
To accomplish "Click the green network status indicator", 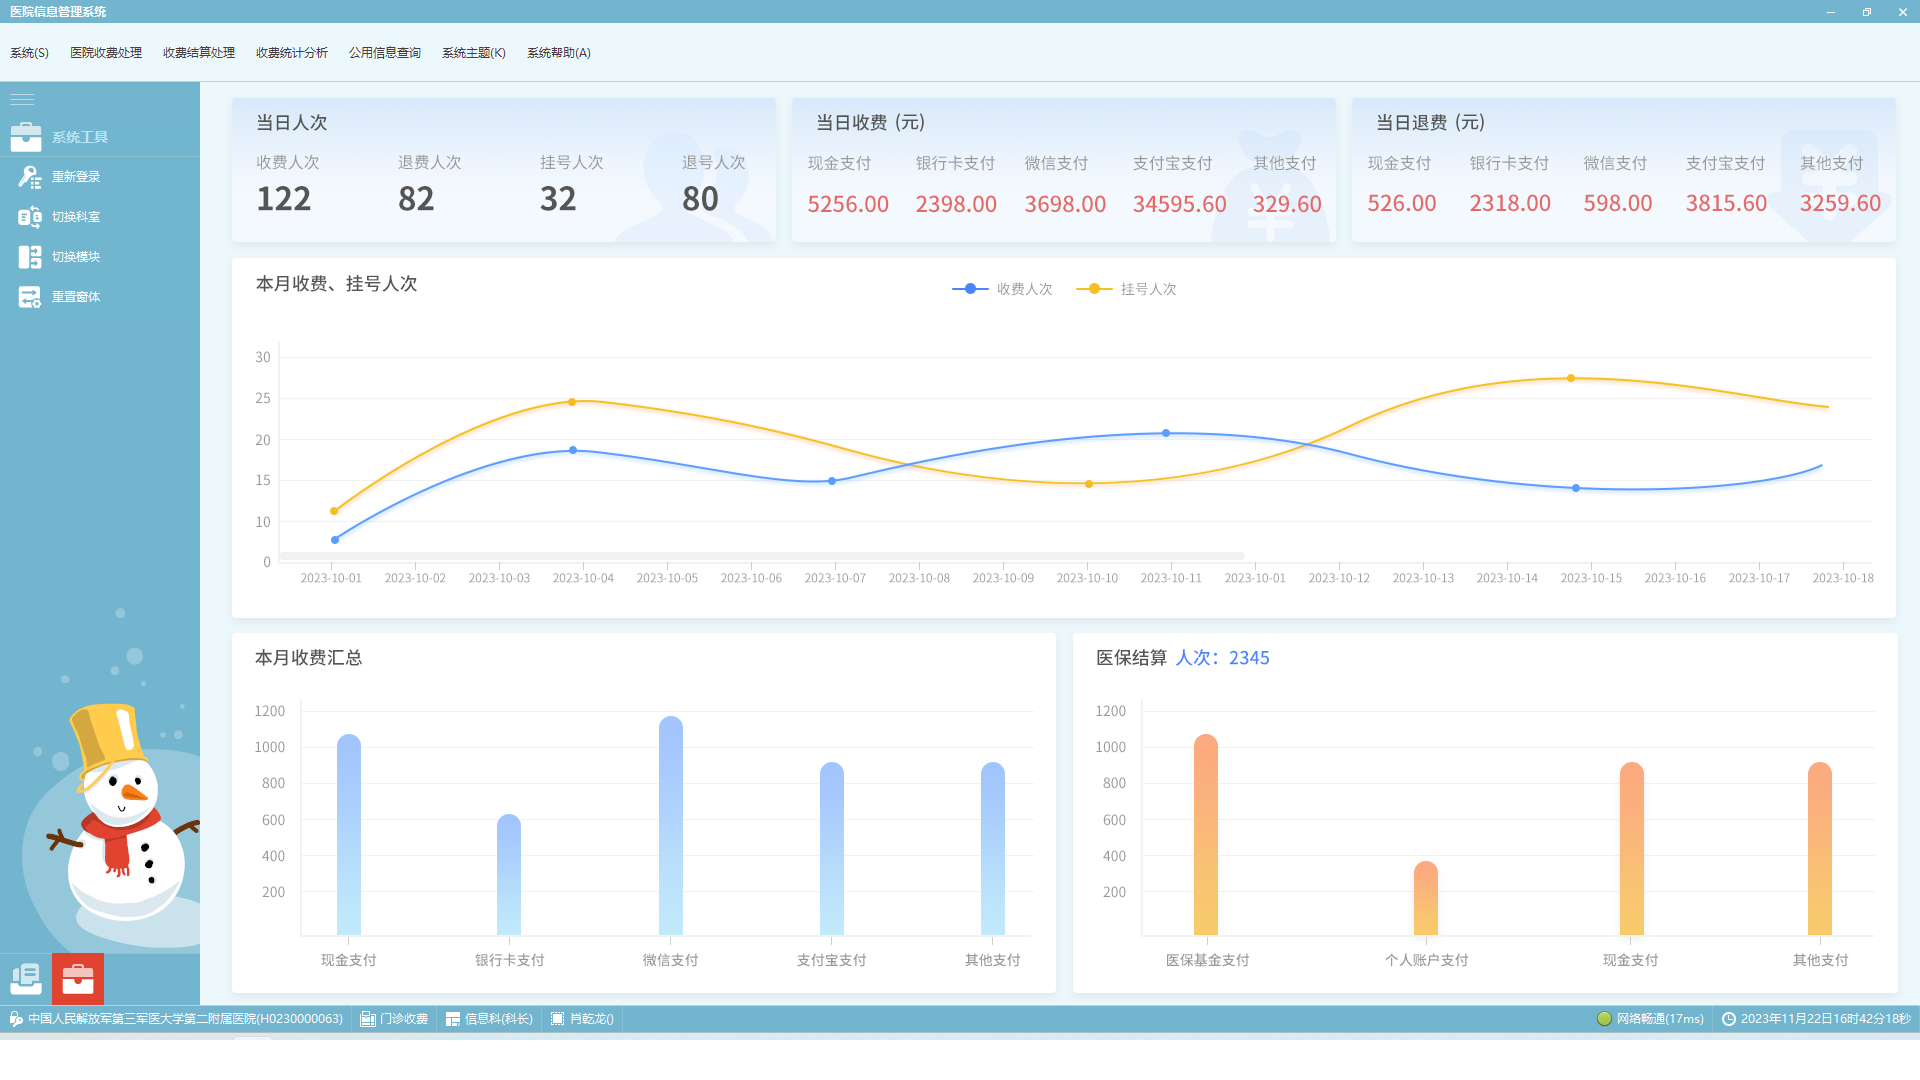I will pyautogui.click(x=1604, y=1019).
